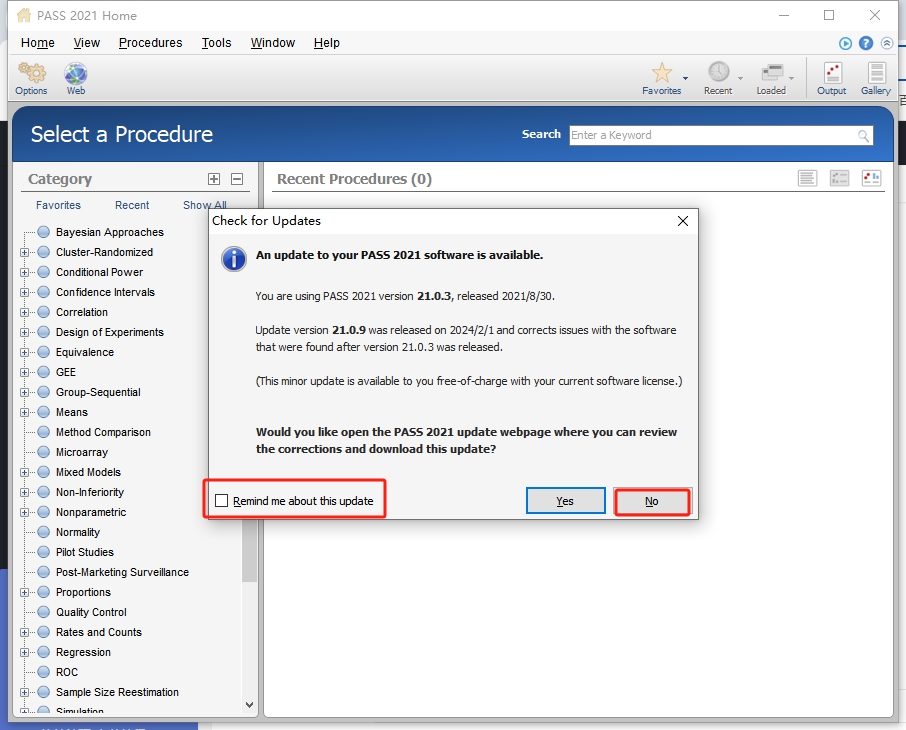This screenshot has width=906, height=730.
Task: Expand the Mixed Models tree node
Action: pos(24,472)
